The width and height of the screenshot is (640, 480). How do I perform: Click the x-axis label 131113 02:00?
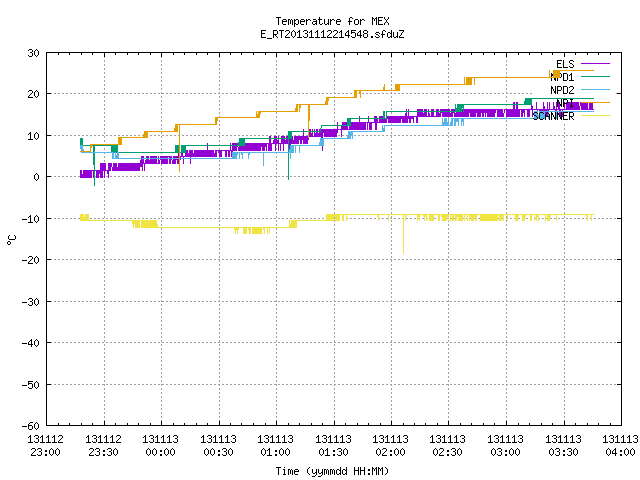coord(391,446)
